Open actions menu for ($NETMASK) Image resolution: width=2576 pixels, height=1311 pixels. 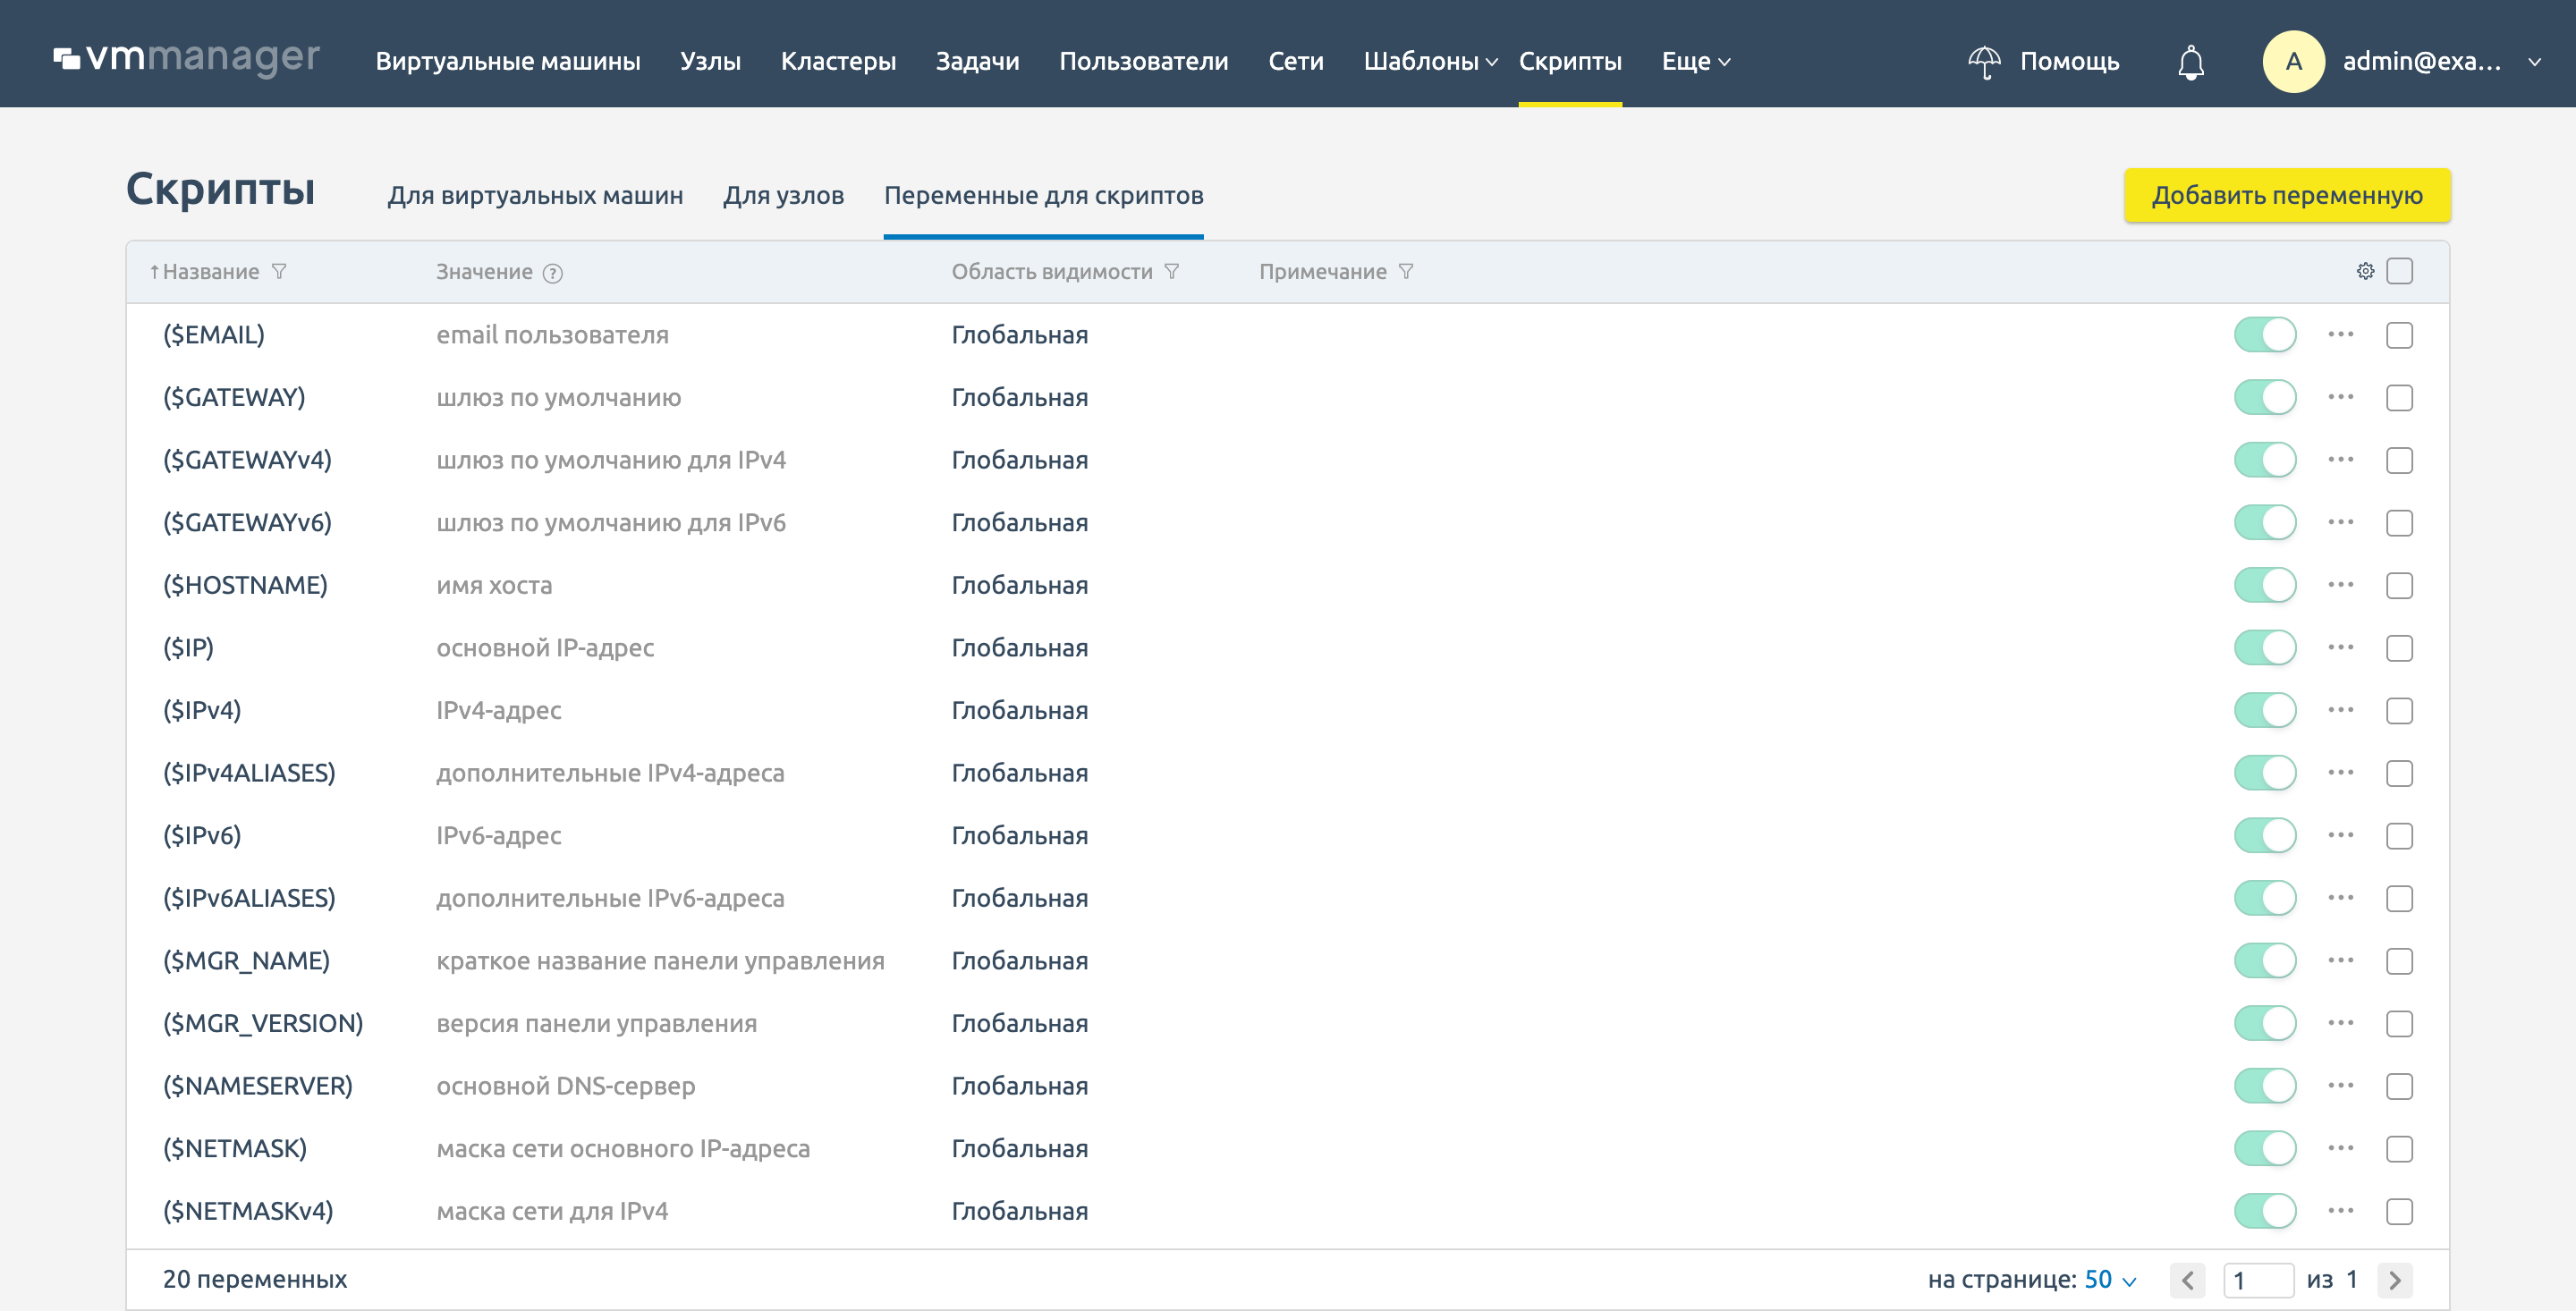point(2340,1148)
